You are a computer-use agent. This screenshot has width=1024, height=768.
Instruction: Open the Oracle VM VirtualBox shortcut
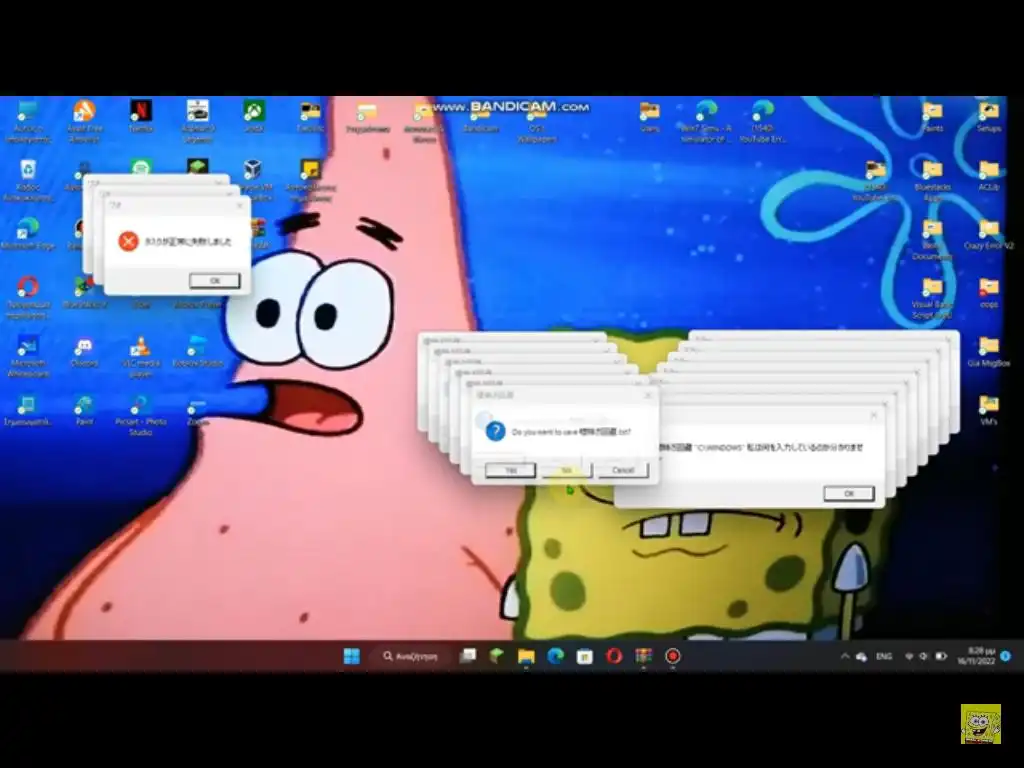[253, 180]
